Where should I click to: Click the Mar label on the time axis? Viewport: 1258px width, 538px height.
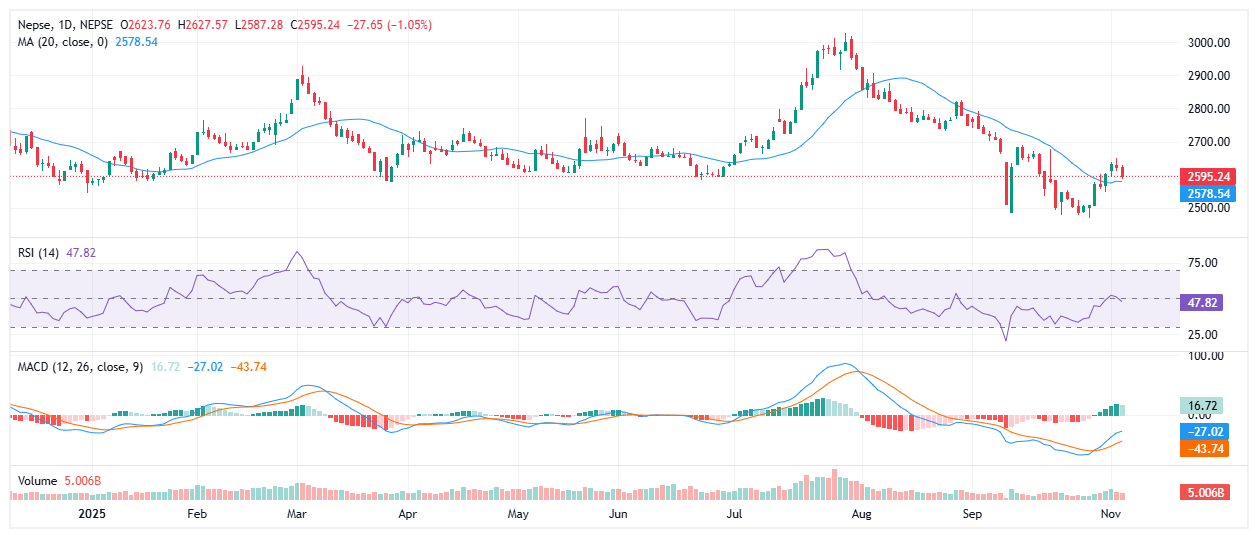(296, 514)
